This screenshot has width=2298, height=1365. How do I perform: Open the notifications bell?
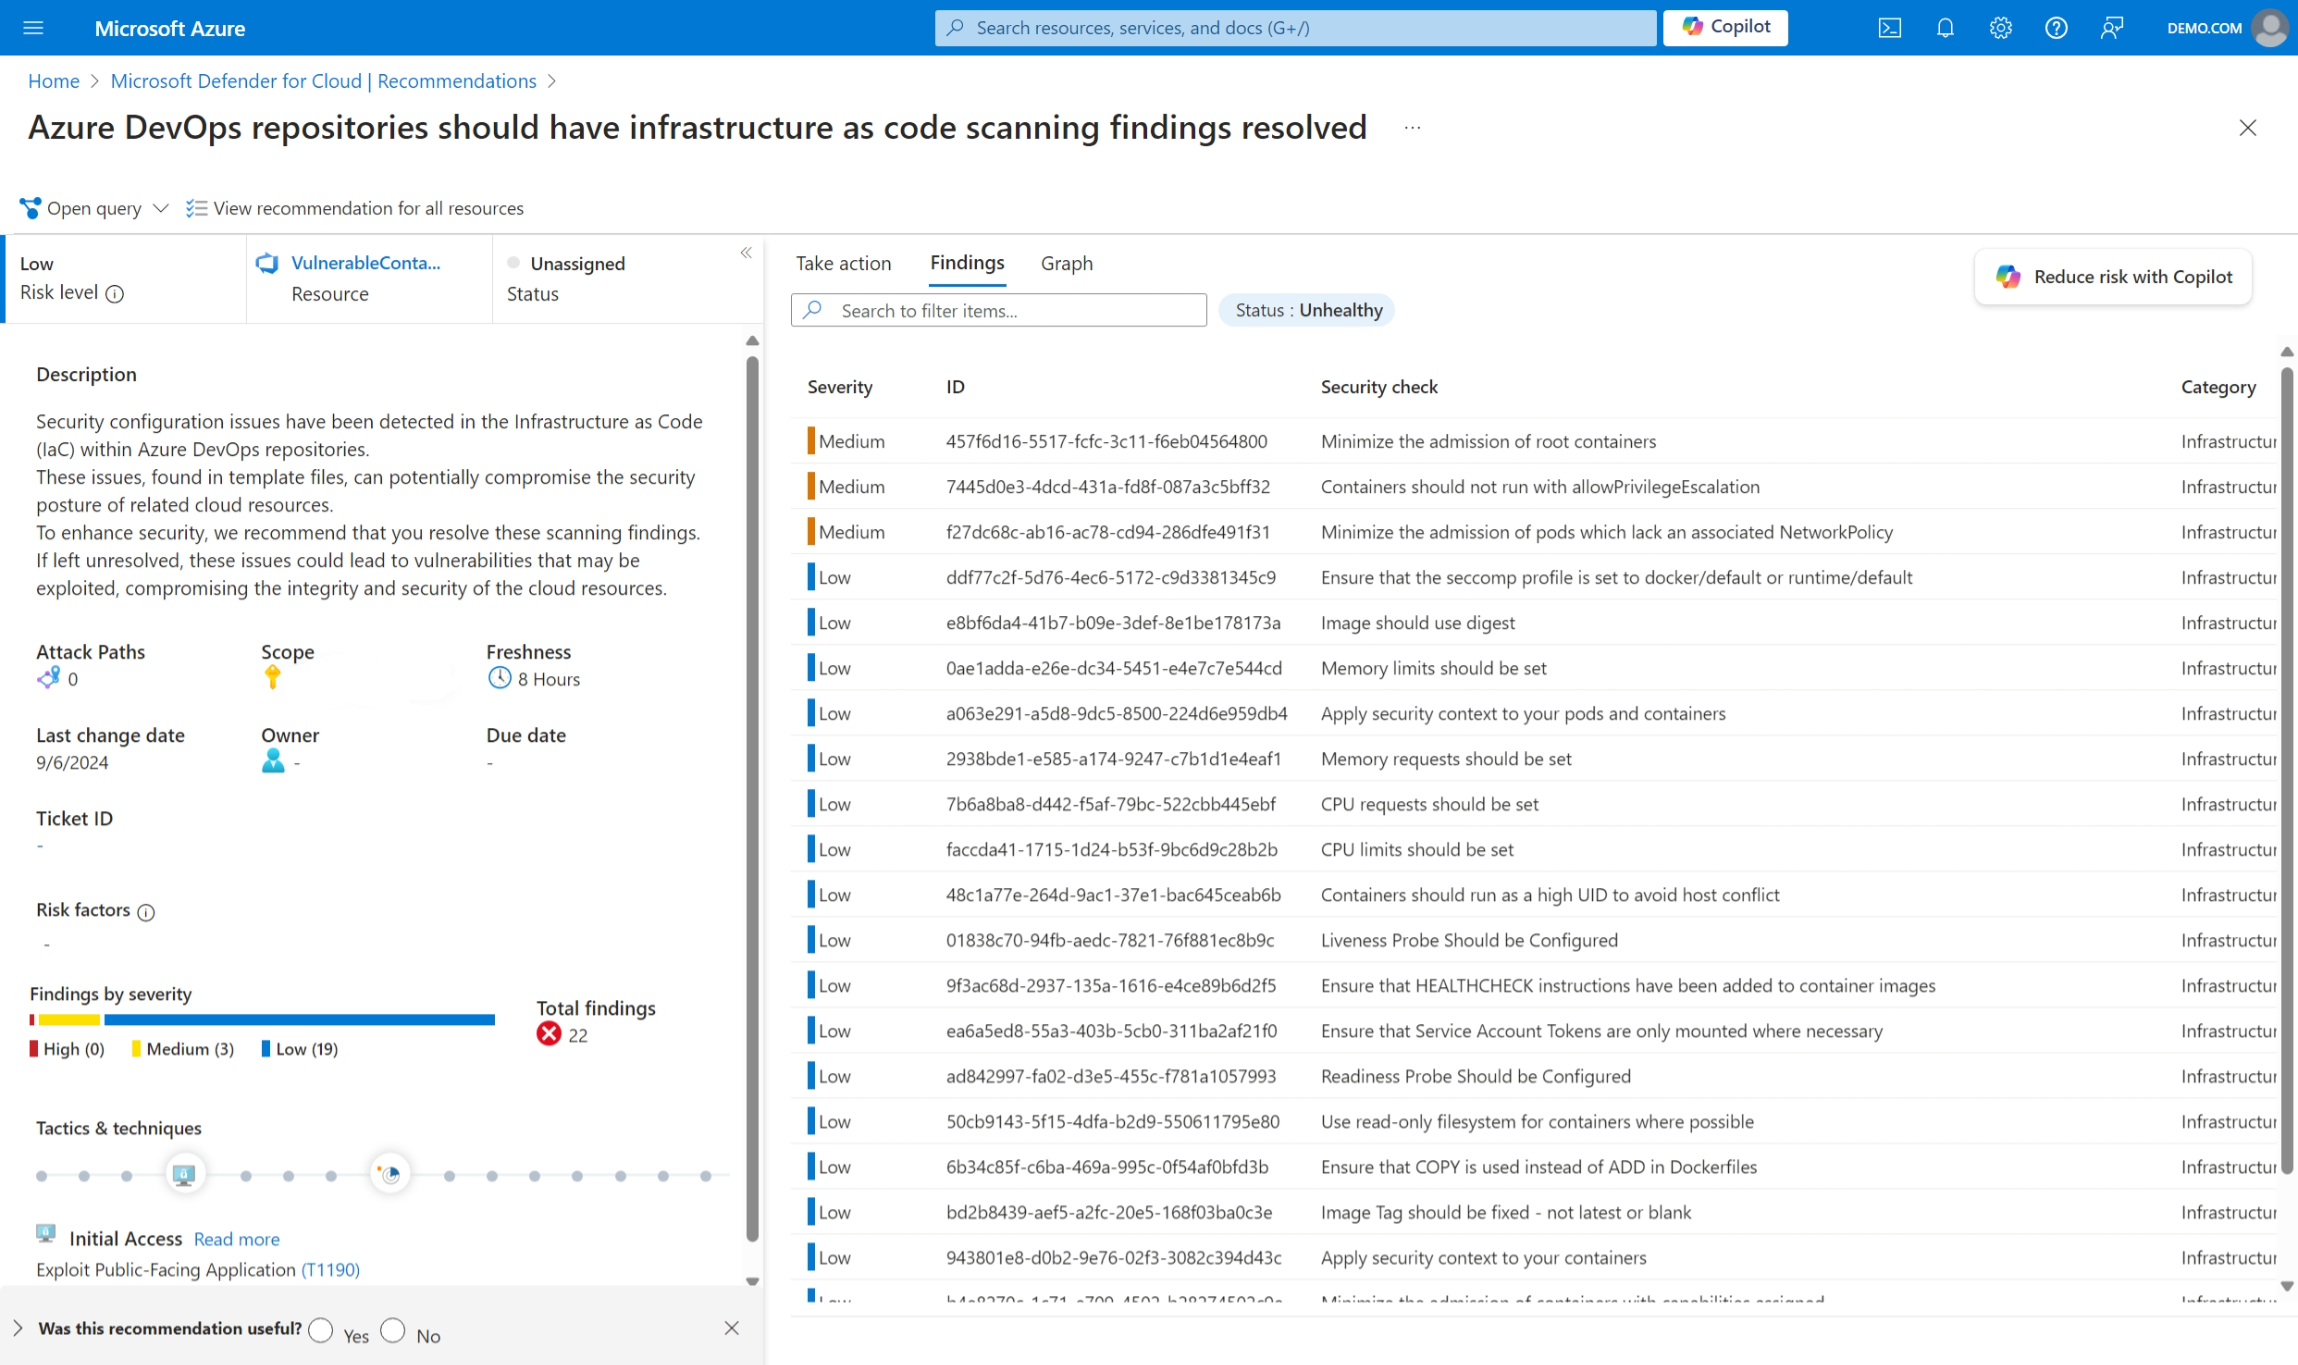[1945, 28]
